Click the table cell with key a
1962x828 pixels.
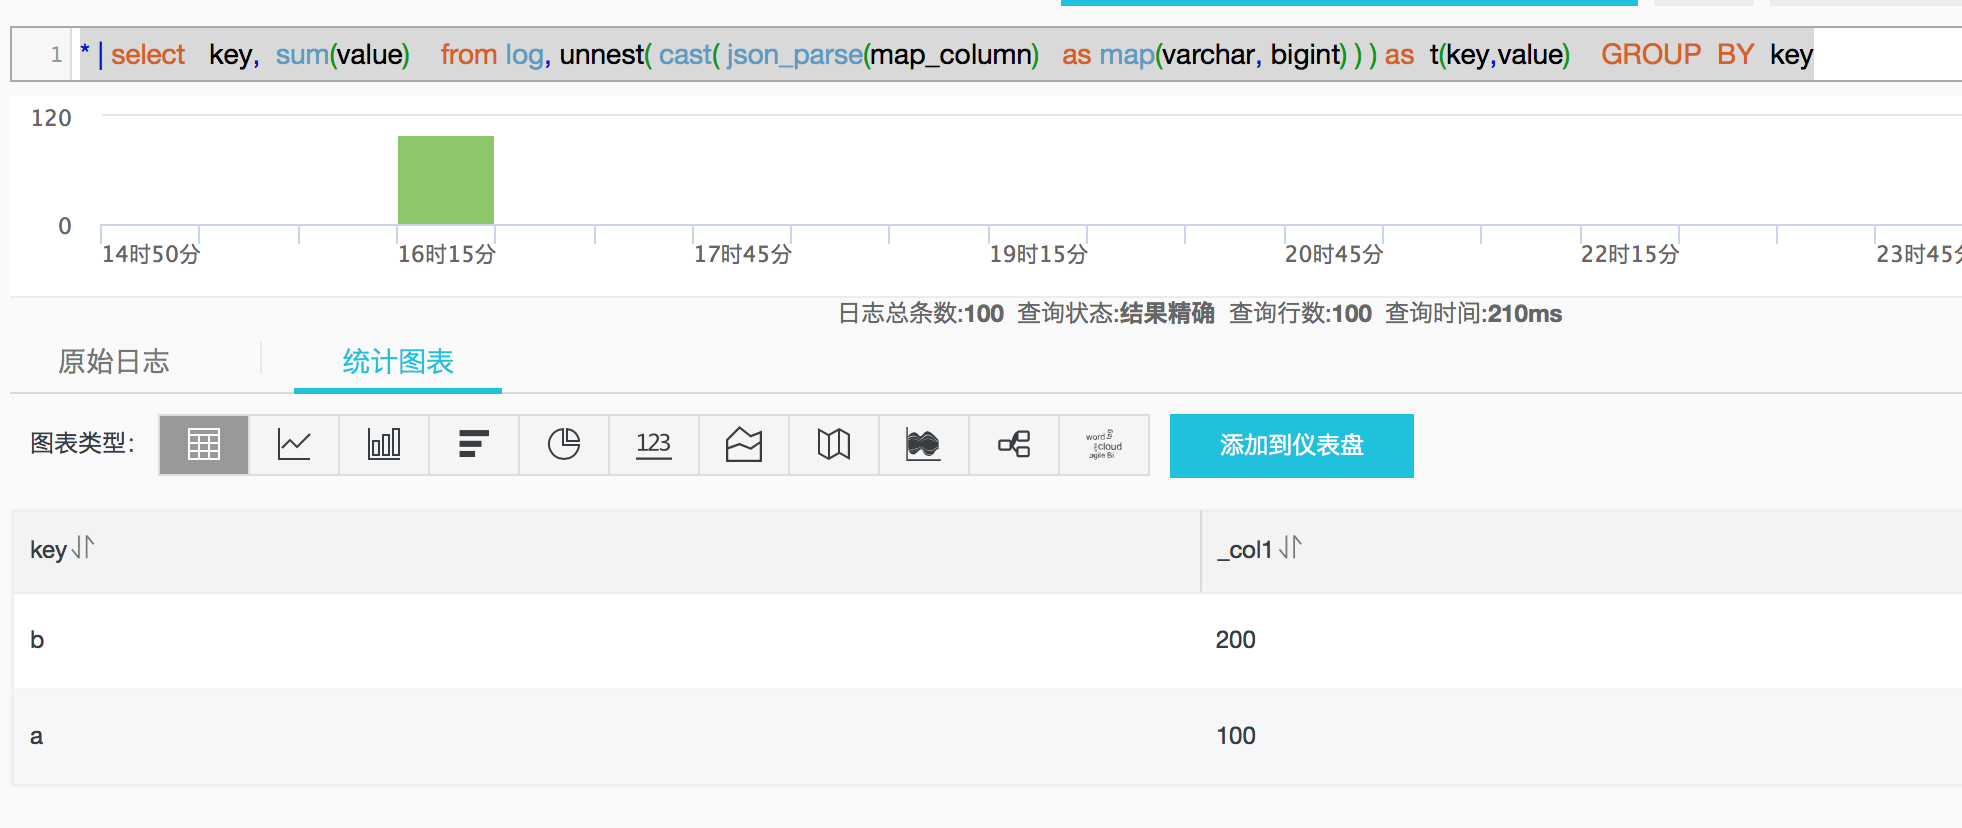coord(37,736)
